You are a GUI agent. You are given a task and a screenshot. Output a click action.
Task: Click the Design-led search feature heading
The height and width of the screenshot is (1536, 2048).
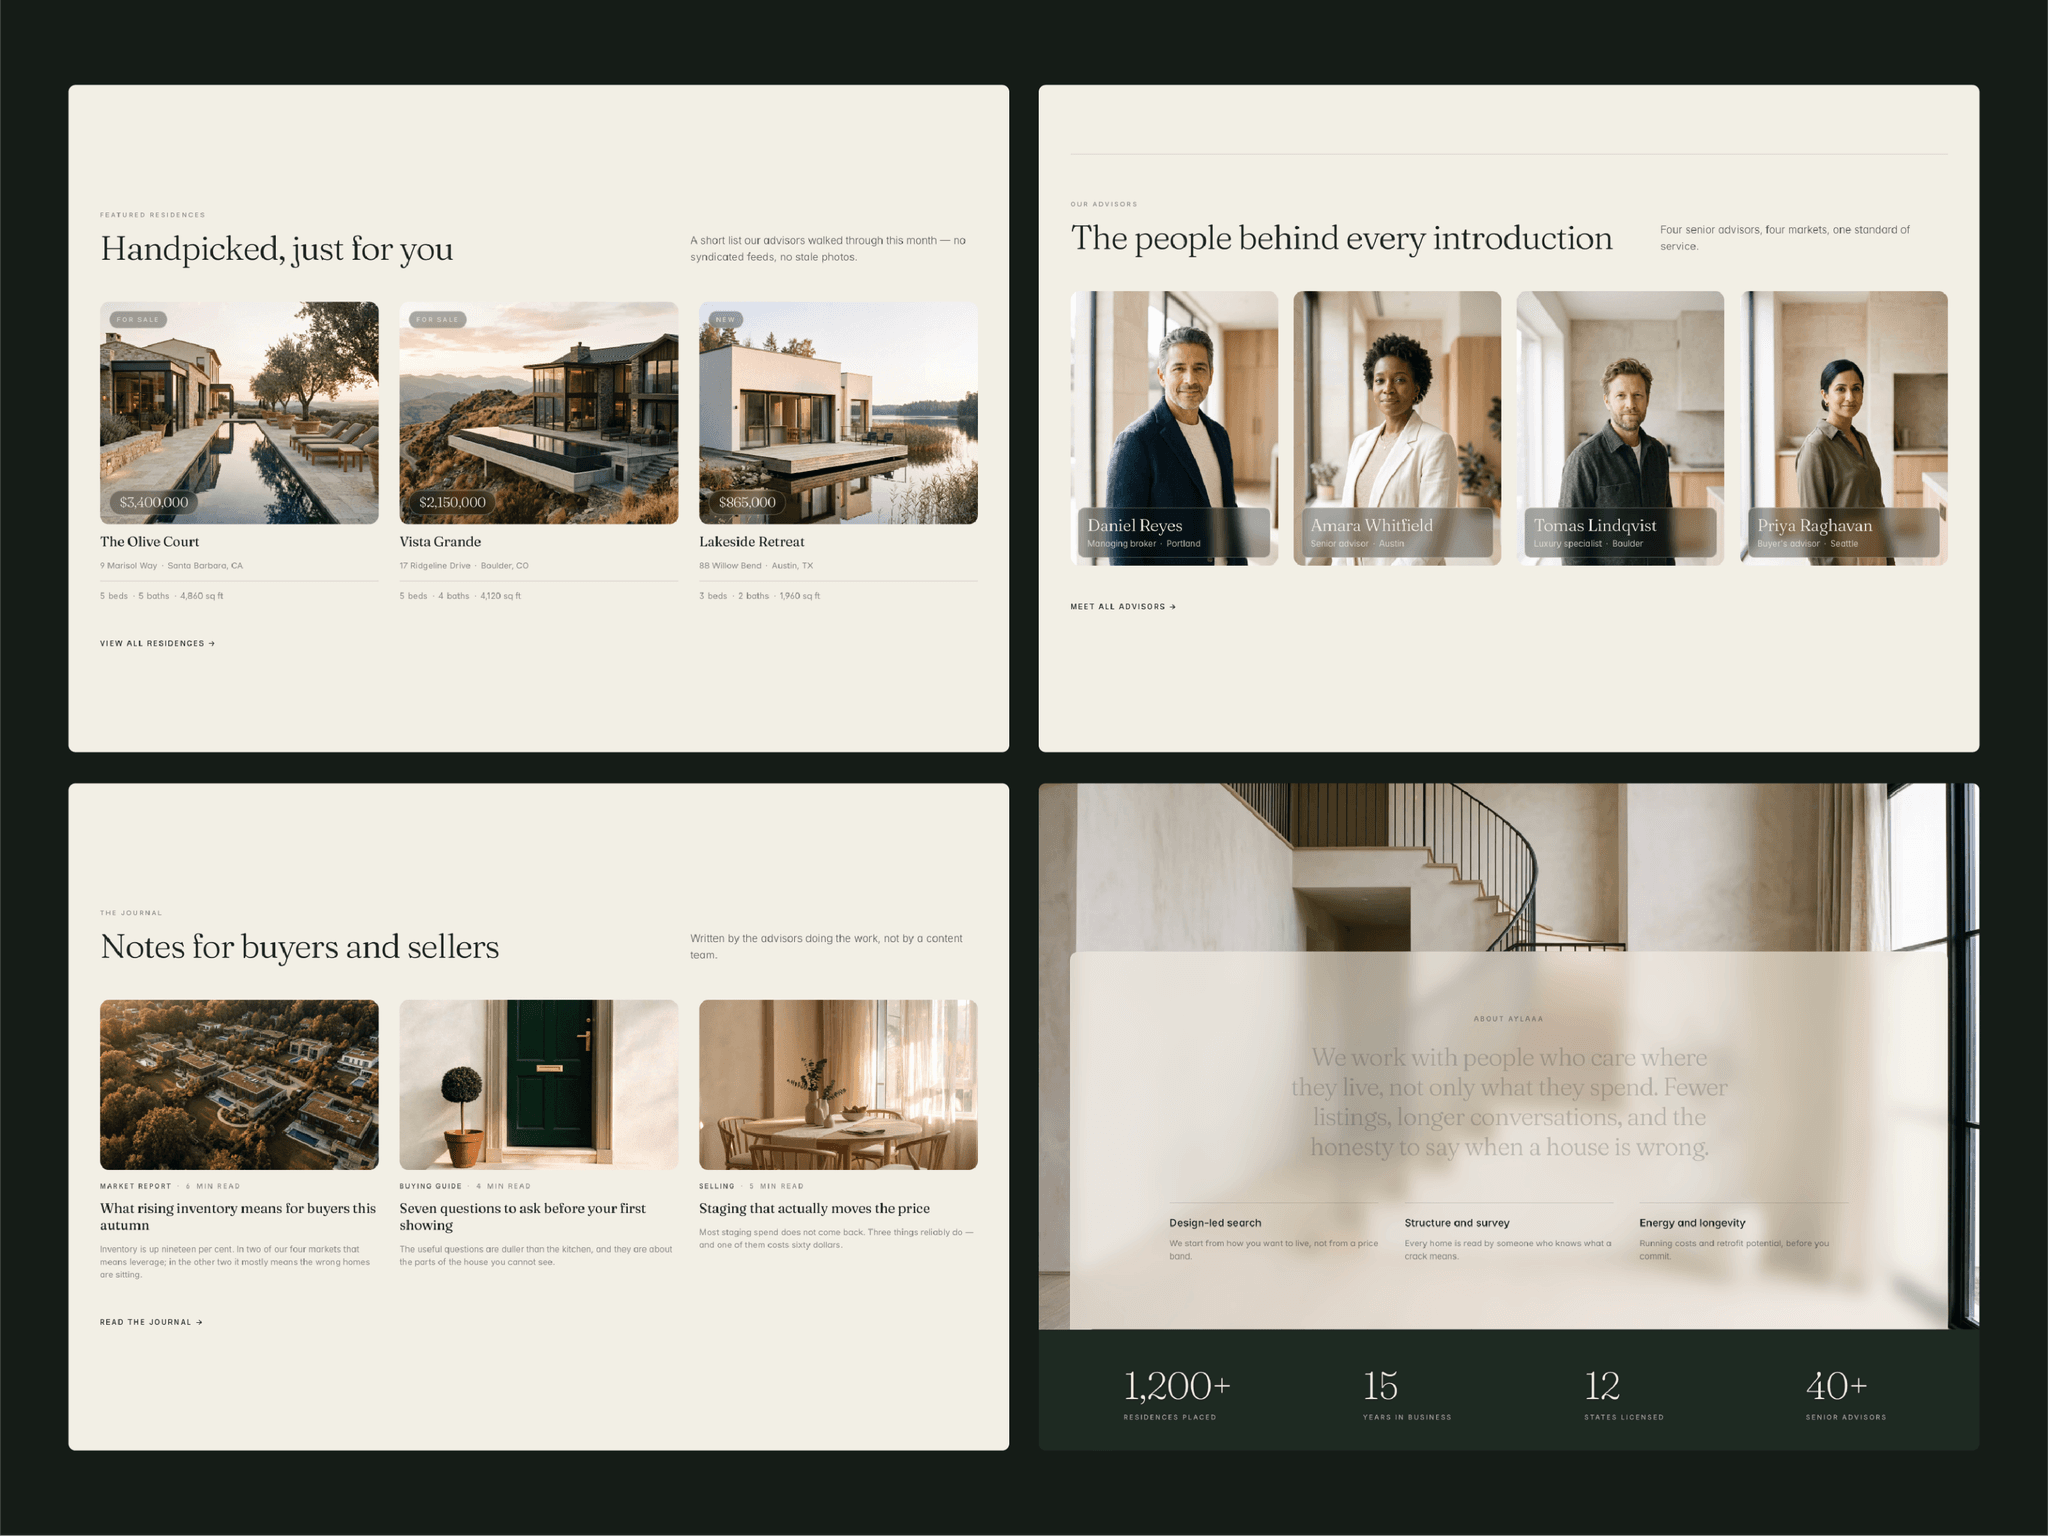pos(1215,1223)
